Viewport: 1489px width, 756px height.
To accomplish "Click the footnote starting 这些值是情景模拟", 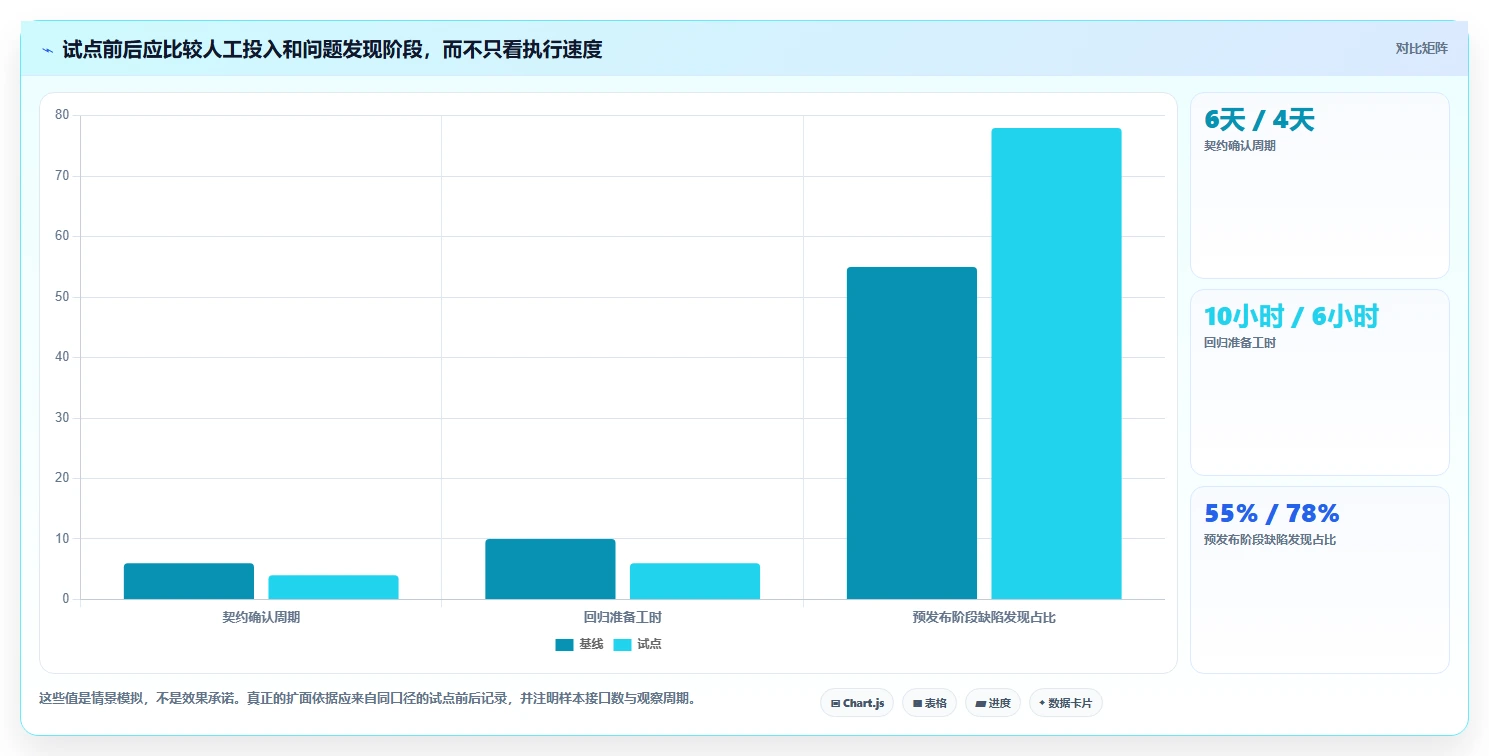I will 367,698.
